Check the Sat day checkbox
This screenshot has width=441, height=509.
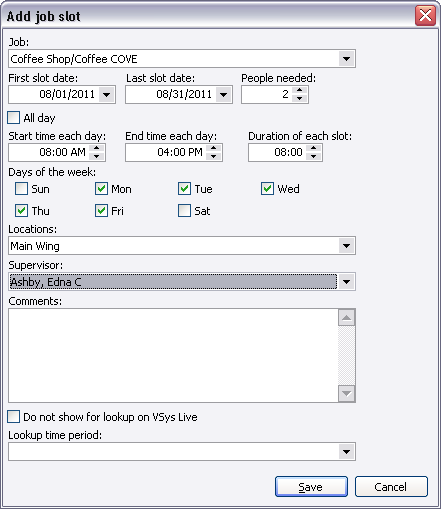pyautogui.click(x=184, y=211)
